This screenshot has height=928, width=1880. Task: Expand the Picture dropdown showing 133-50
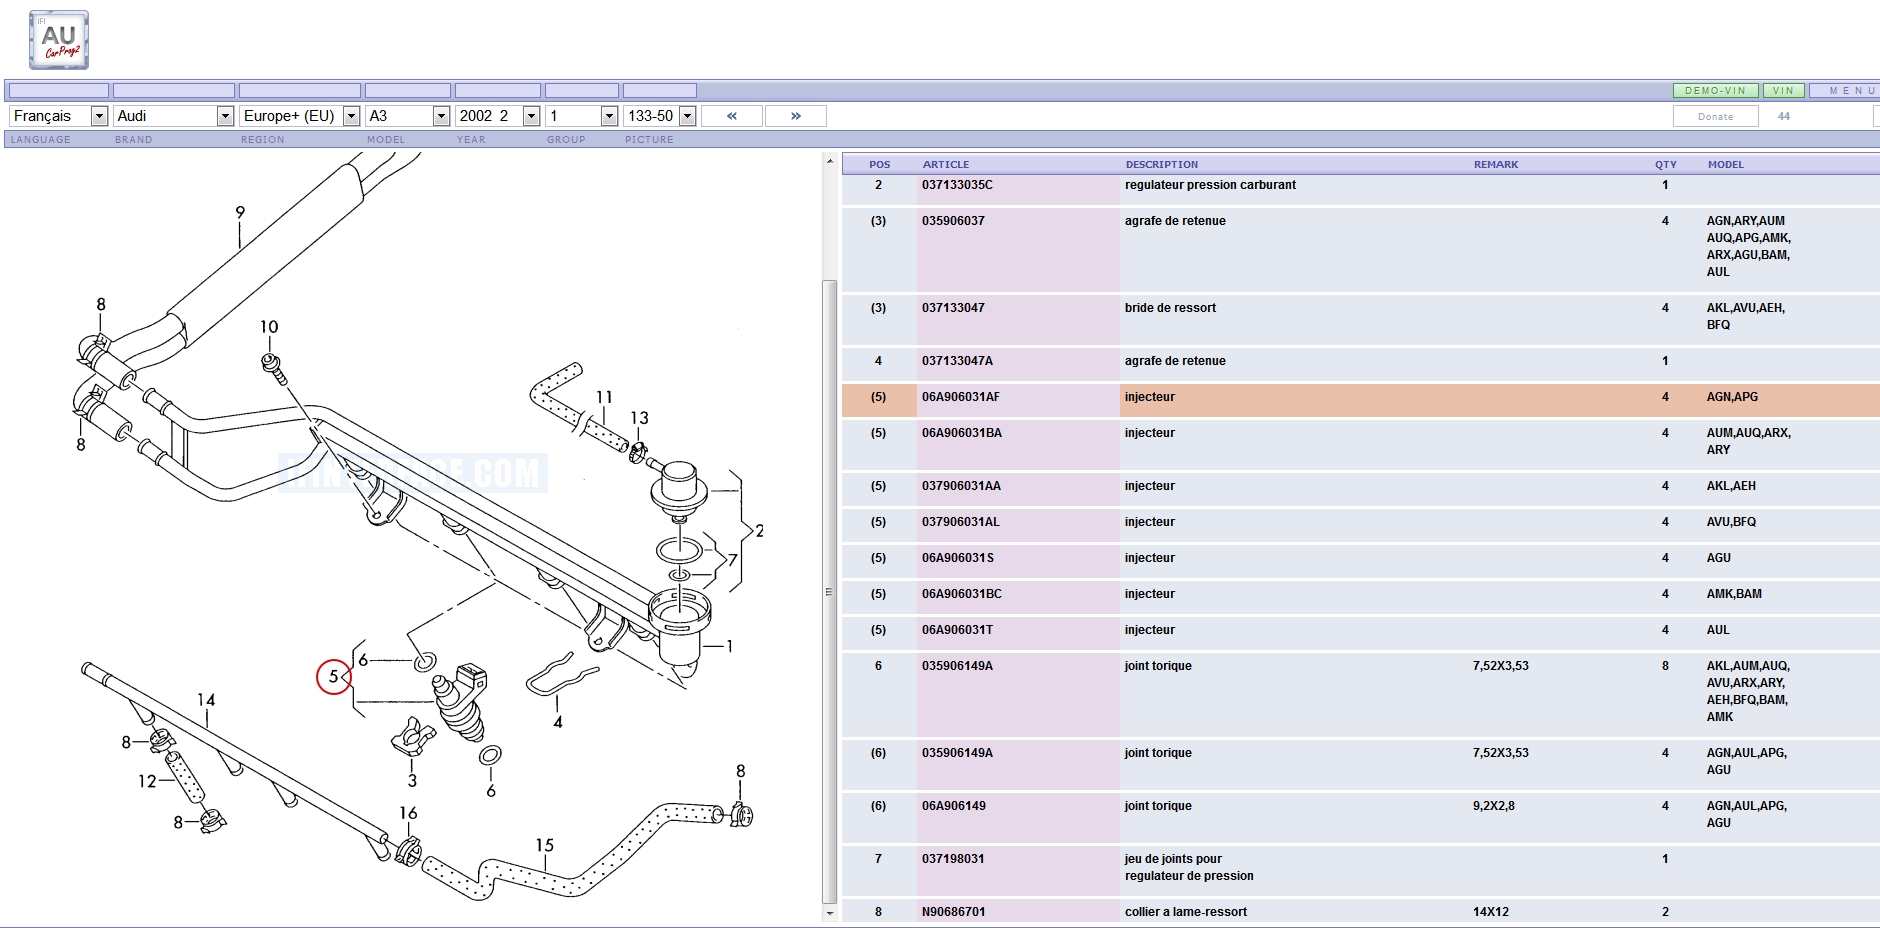point(659,116)
